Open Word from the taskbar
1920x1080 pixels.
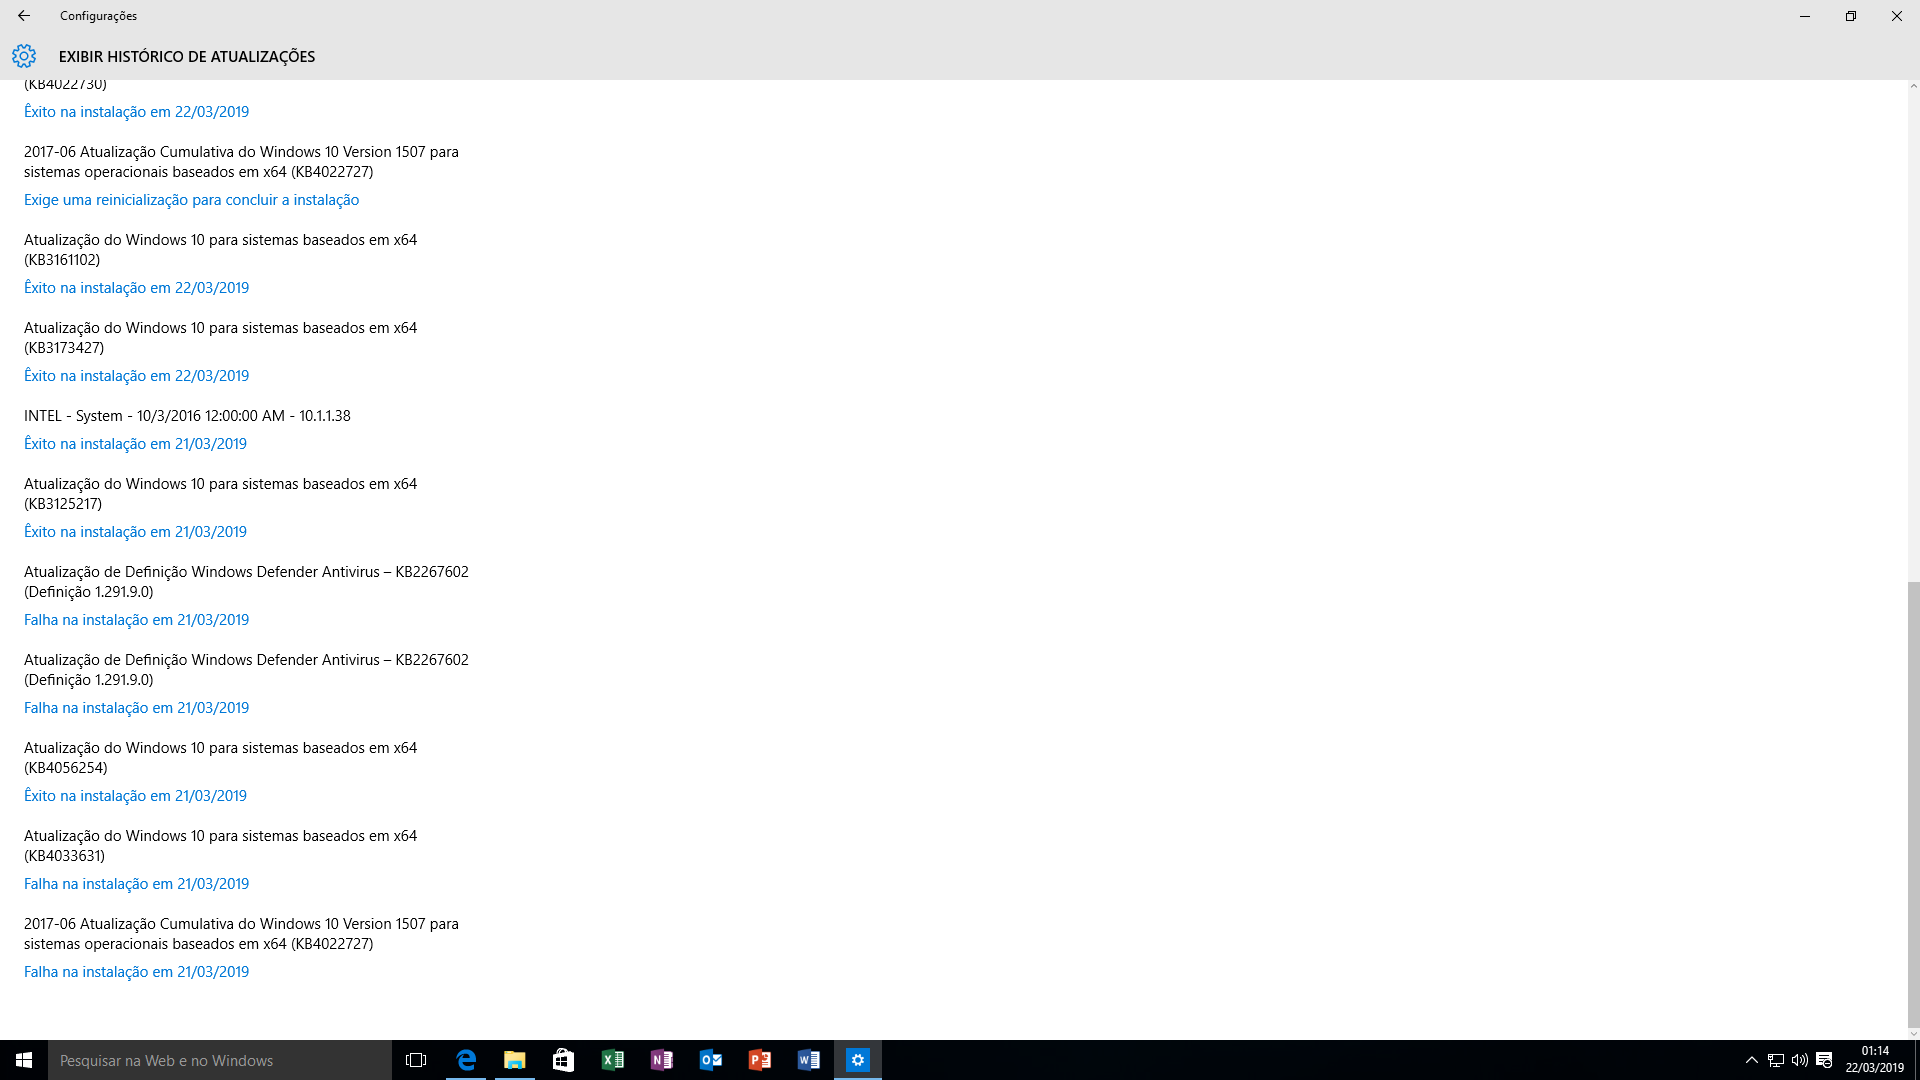pyautogui.click(x=809, y=1060)
